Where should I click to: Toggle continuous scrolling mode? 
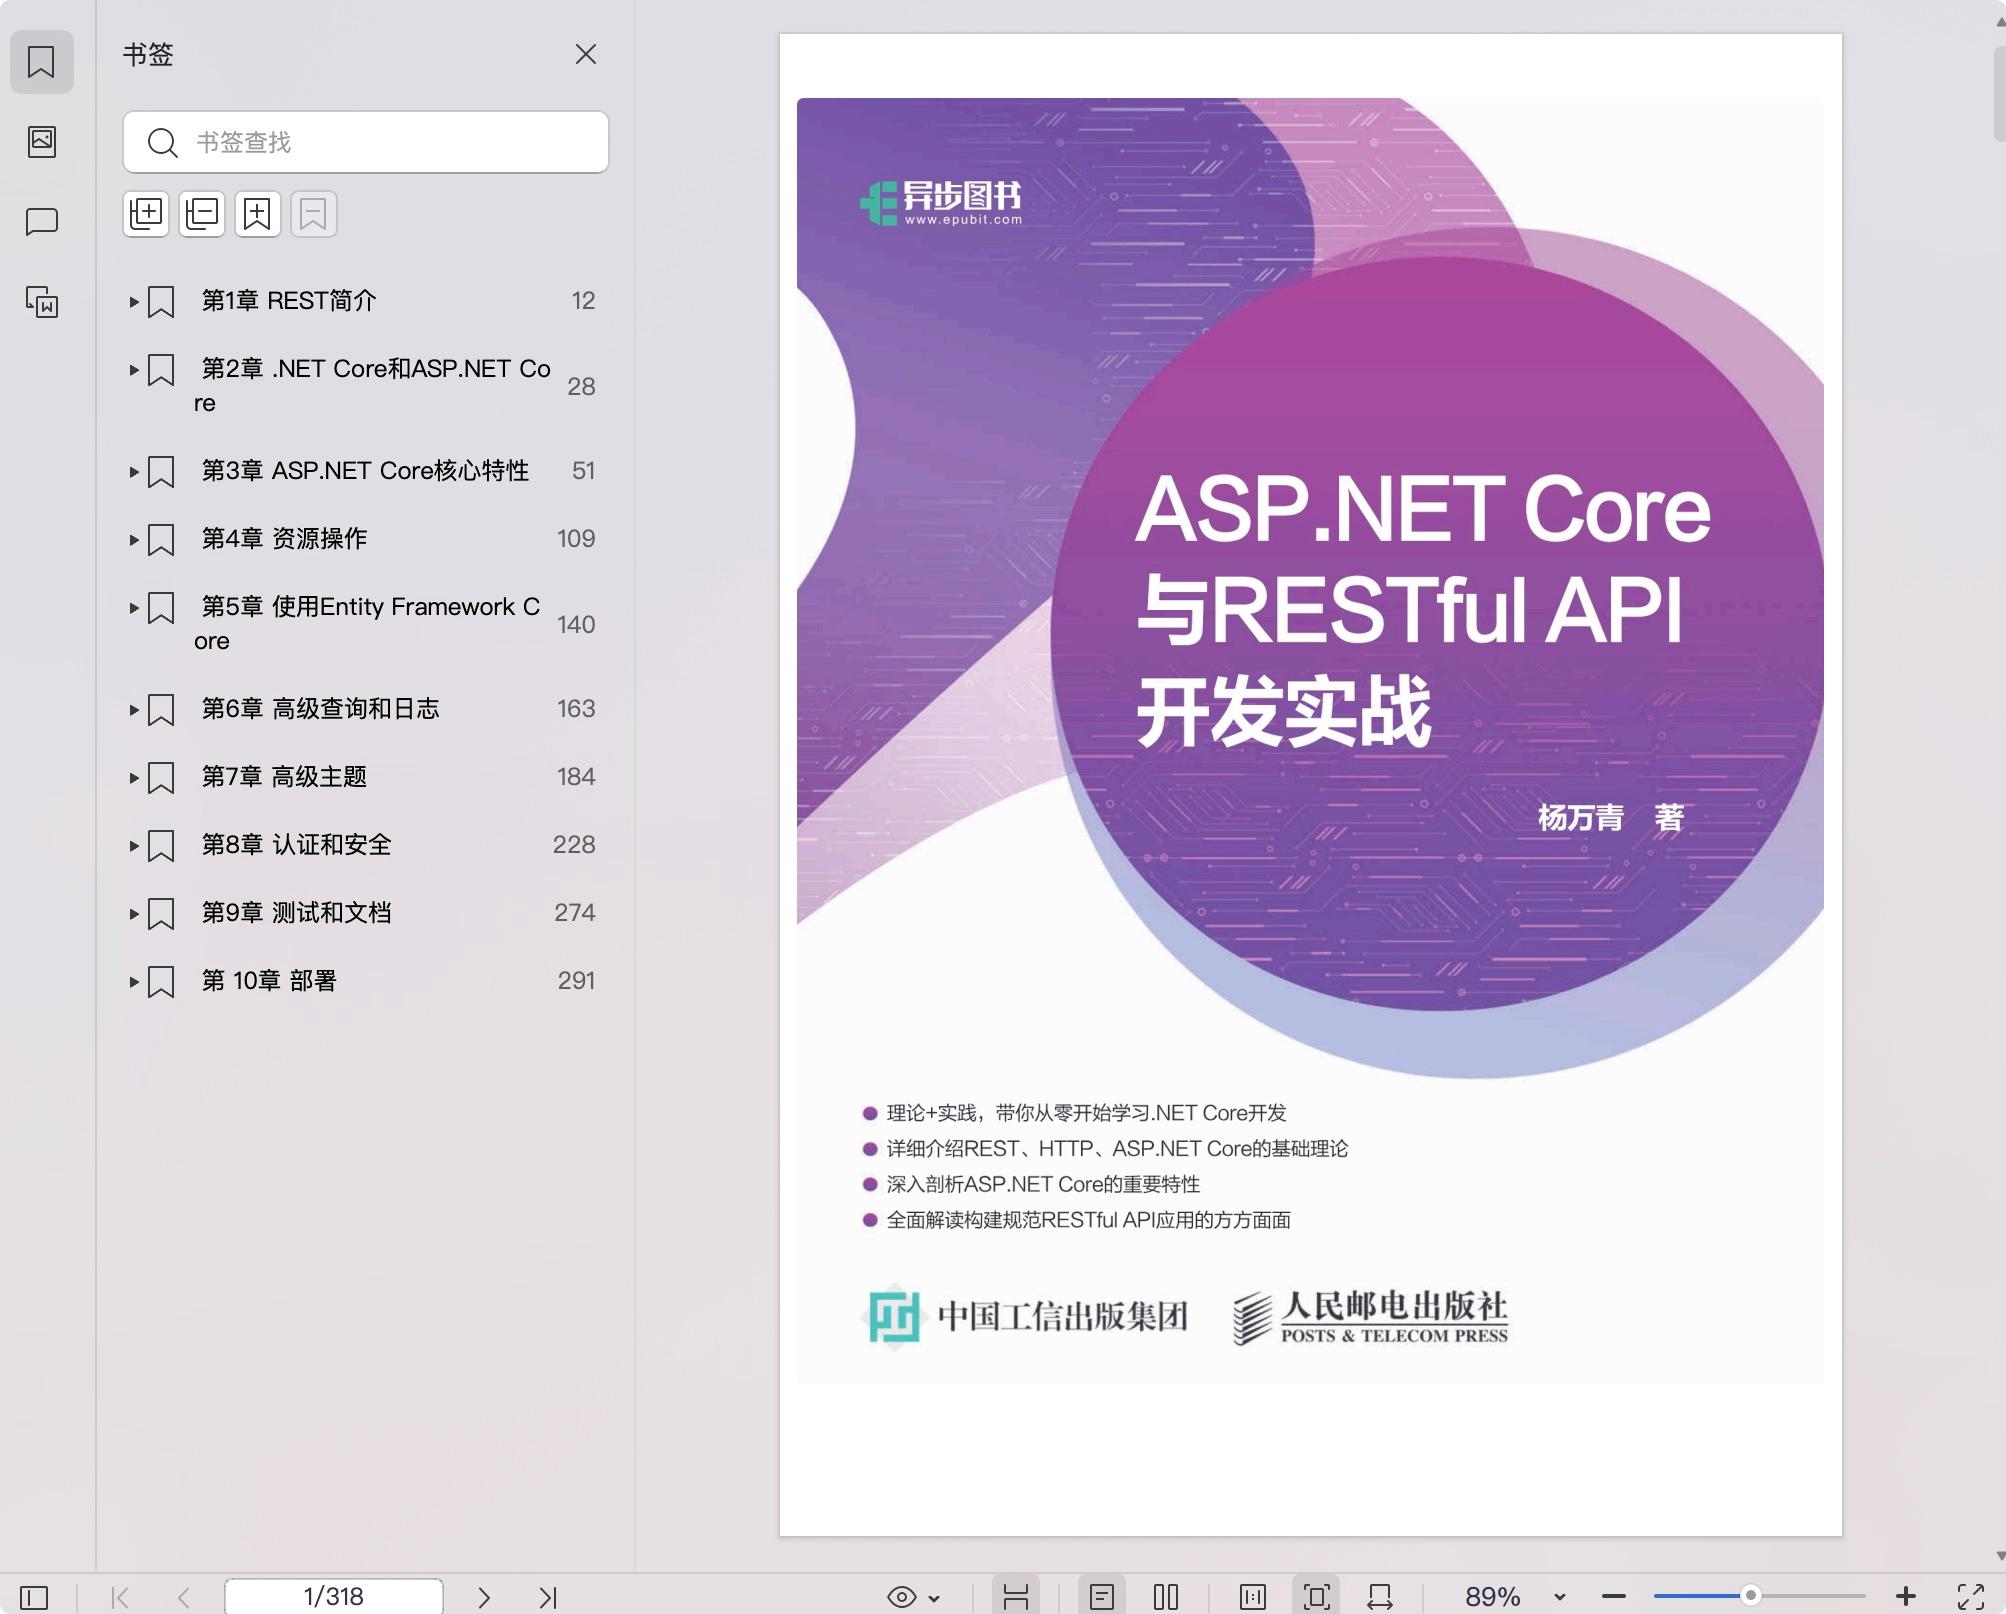click(x=1016, y=1596)
